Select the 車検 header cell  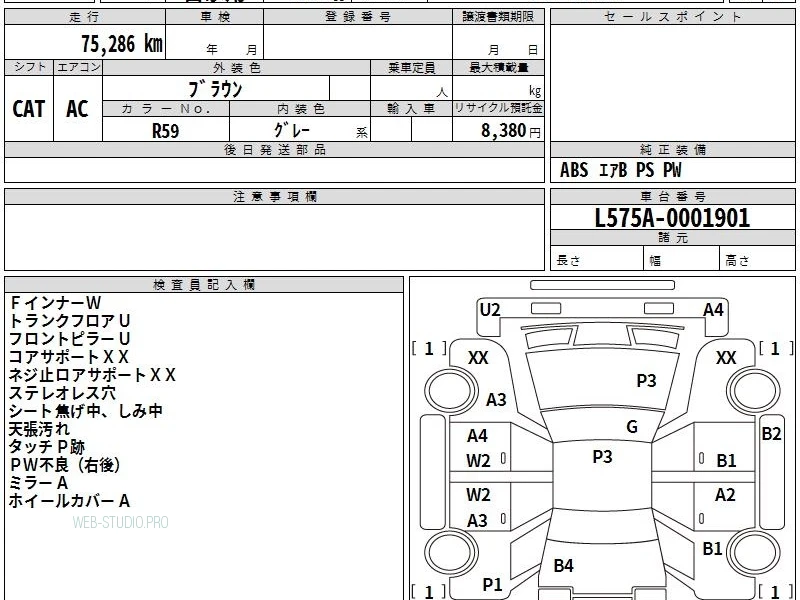tap(215, 17)
